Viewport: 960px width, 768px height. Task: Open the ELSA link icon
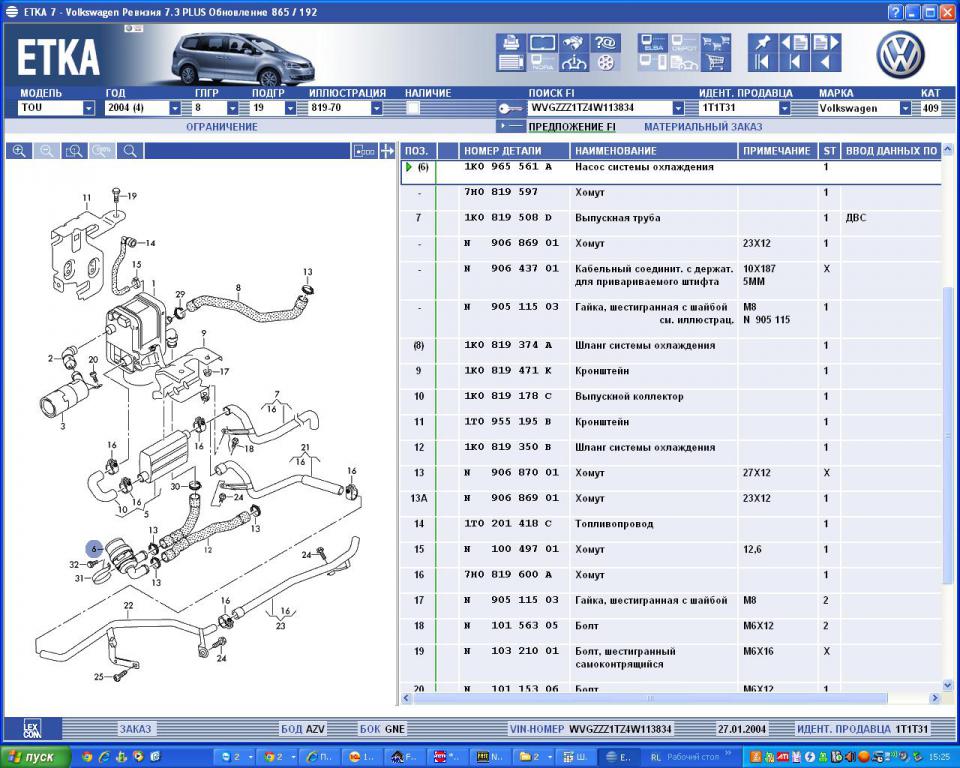(x=653, y=43)
